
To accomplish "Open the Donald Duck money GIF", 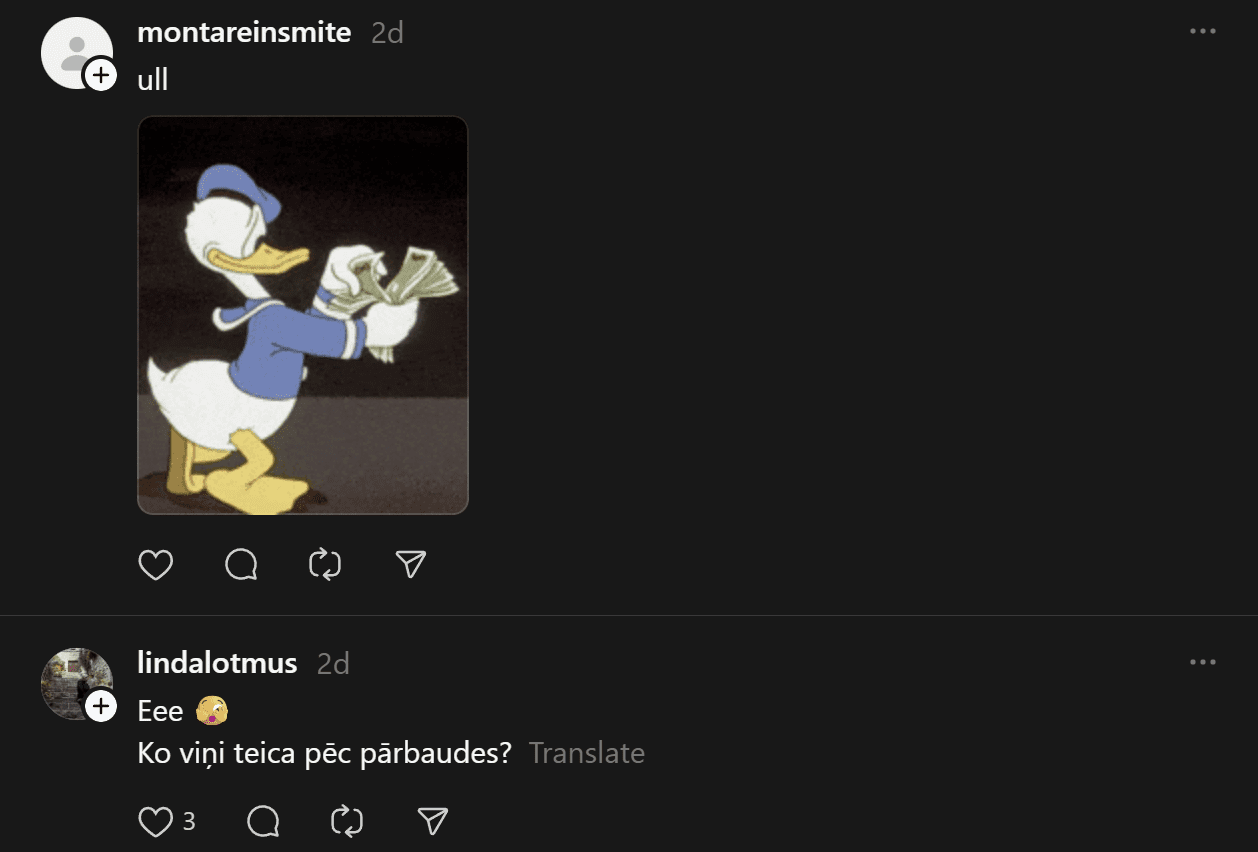I will click(303, 315).
